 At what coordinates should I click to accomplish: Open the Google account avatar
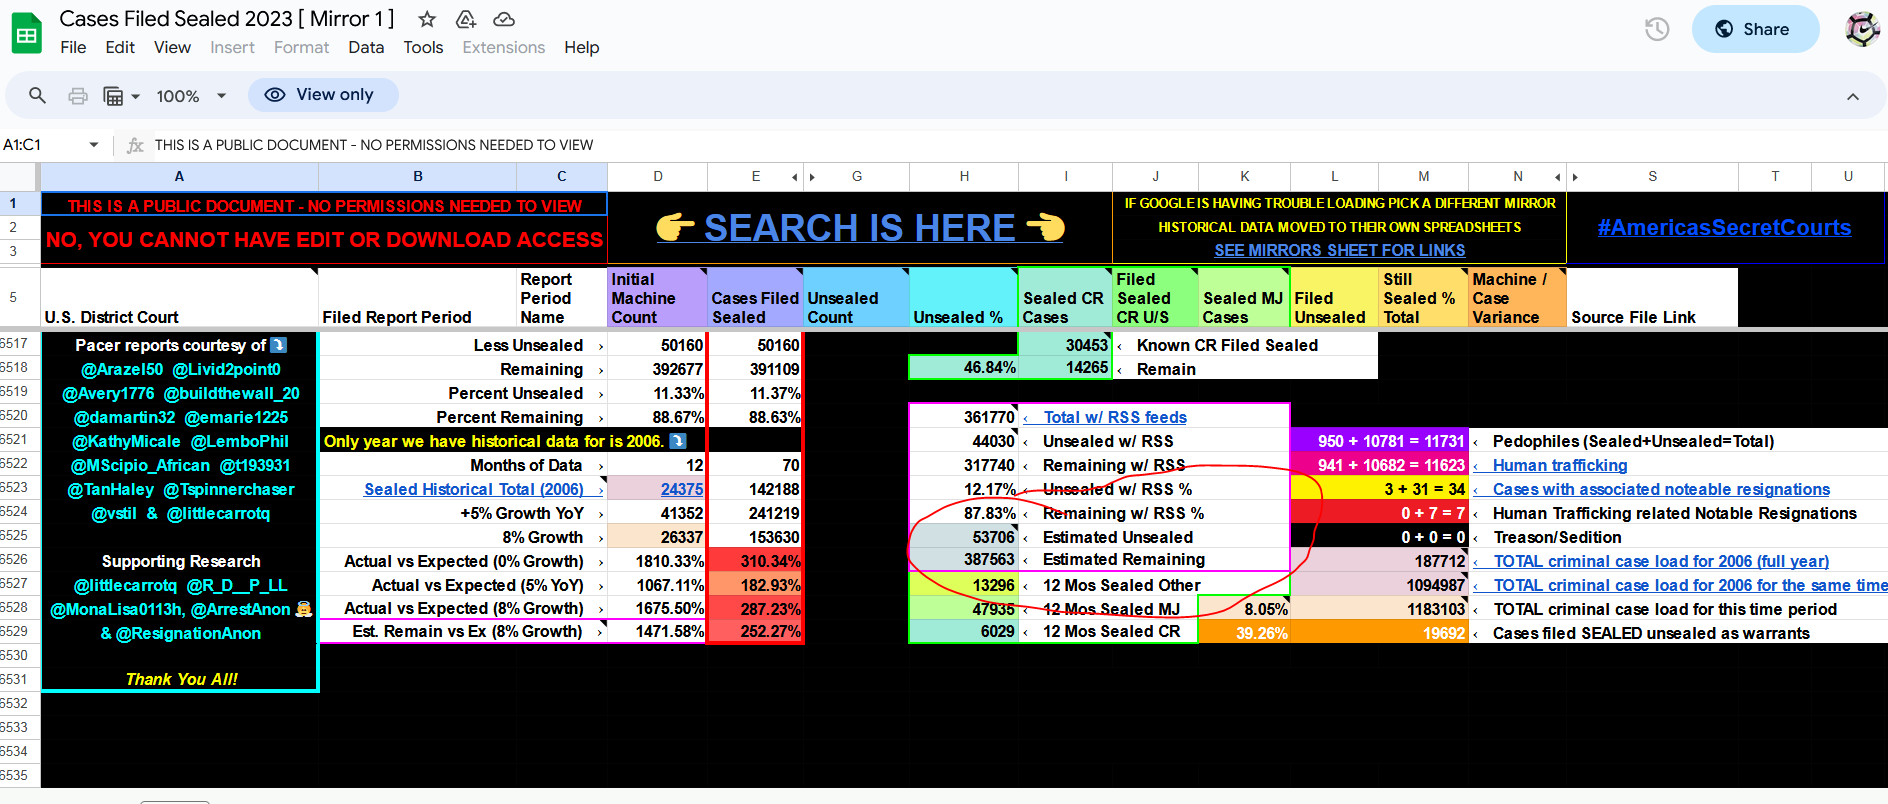click(1862, 29)
